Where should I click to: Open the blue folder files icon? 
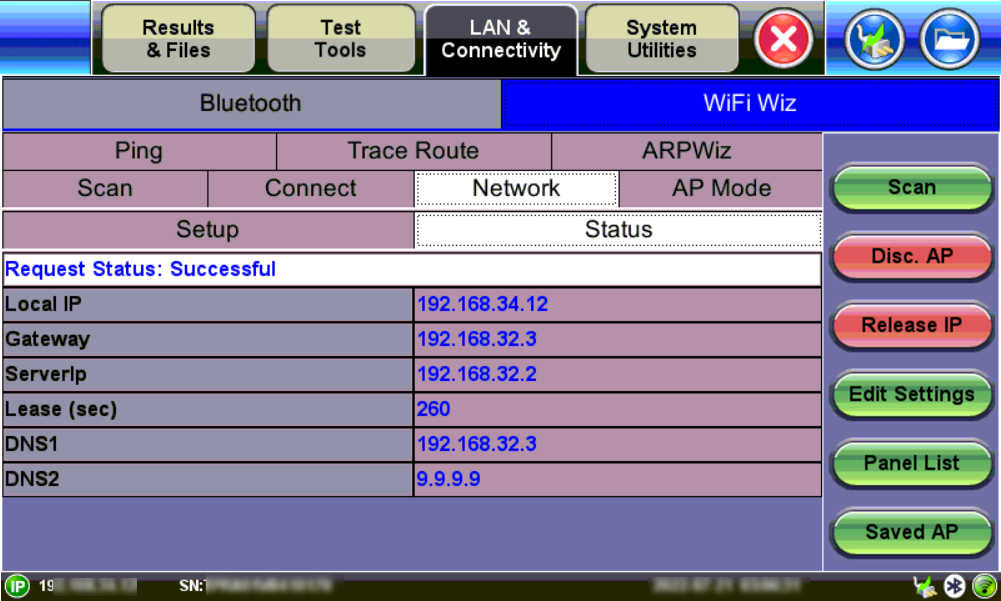pos(949,39)
